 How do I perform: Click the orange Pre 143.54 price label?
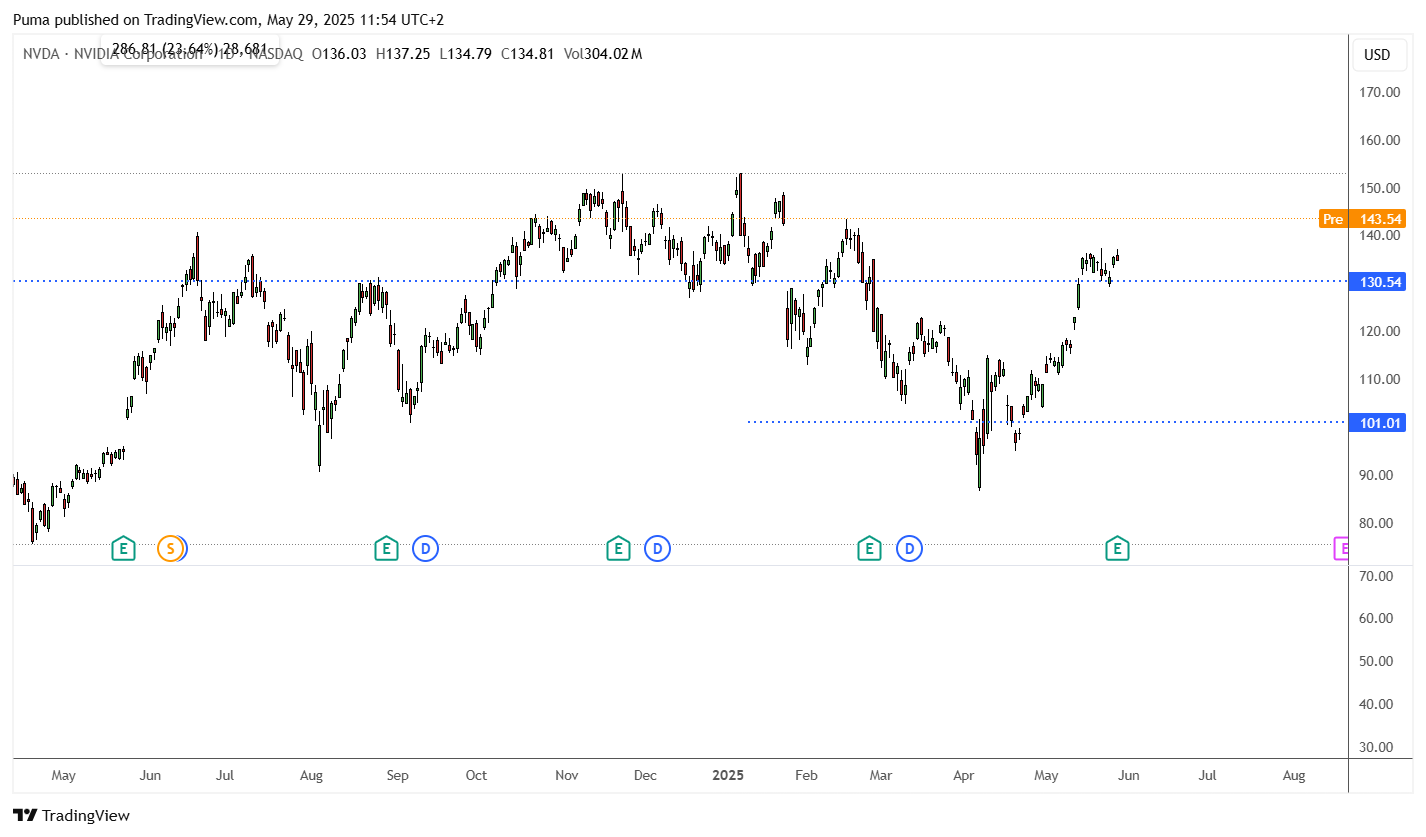pyautogui.click(x=1362, y=219)
